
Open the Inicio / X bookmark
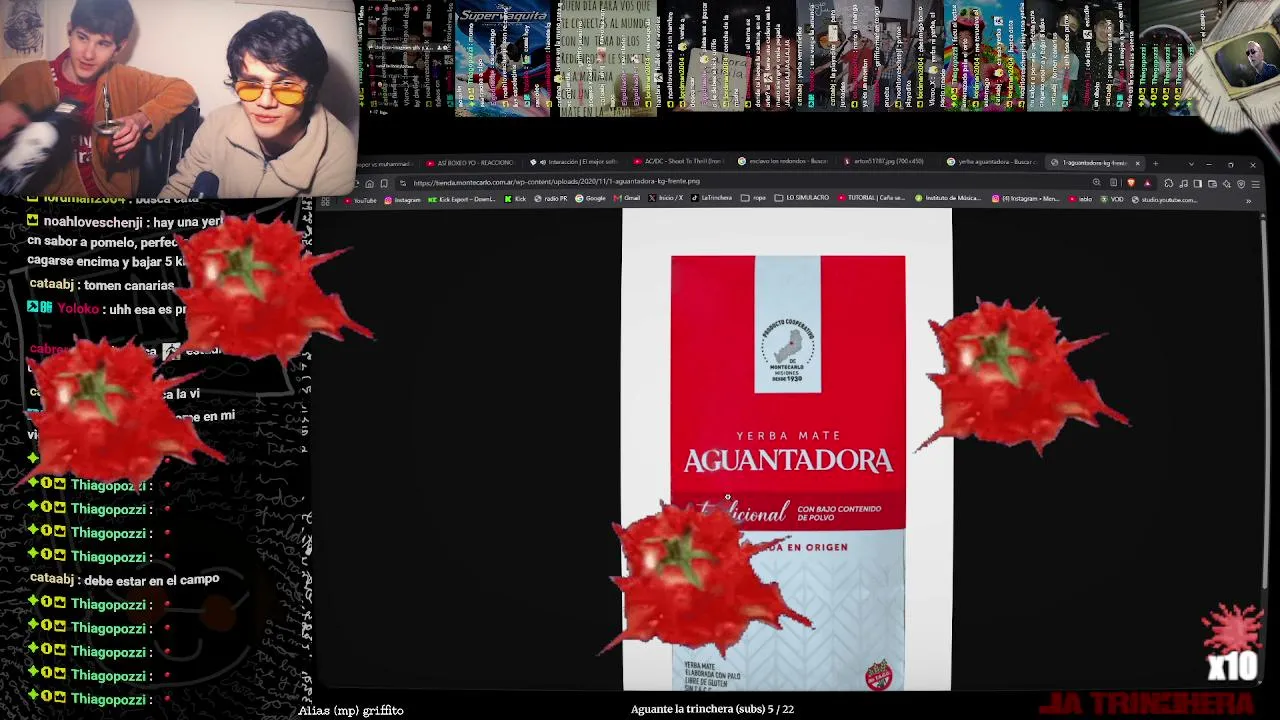[x=667, y=200]
